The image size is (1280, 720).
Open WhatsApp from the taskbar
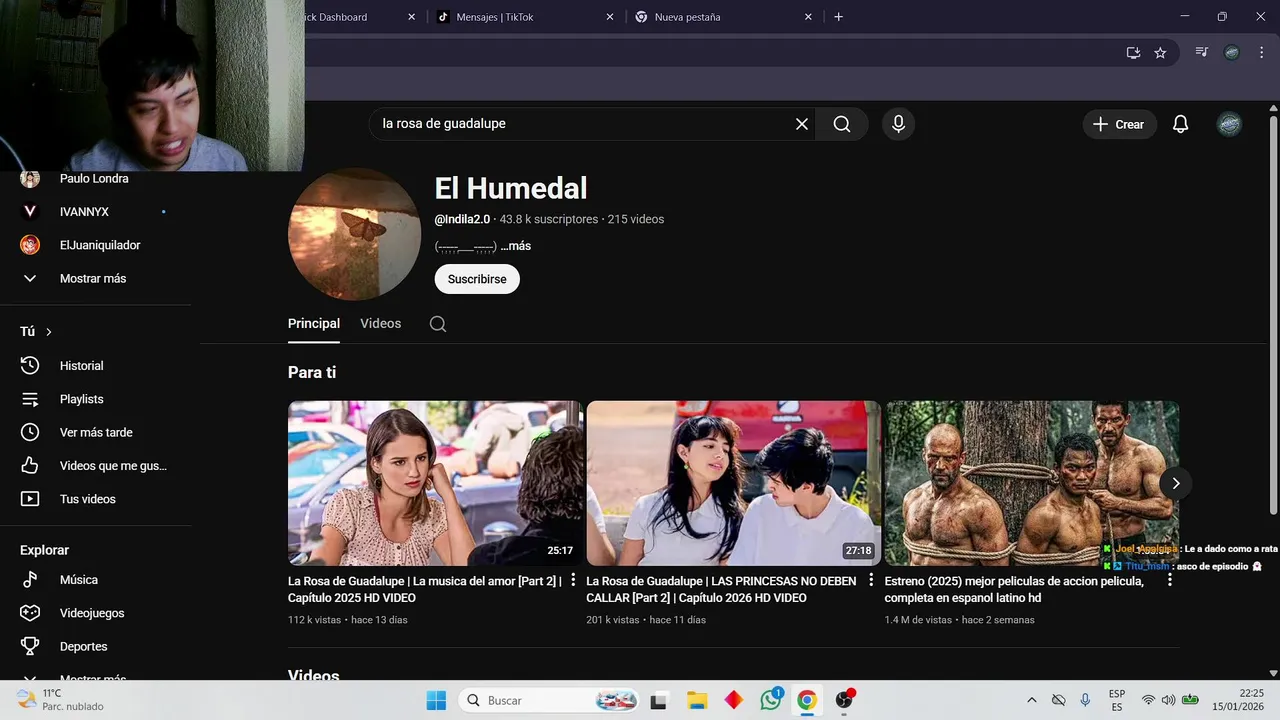pos(770,700)
